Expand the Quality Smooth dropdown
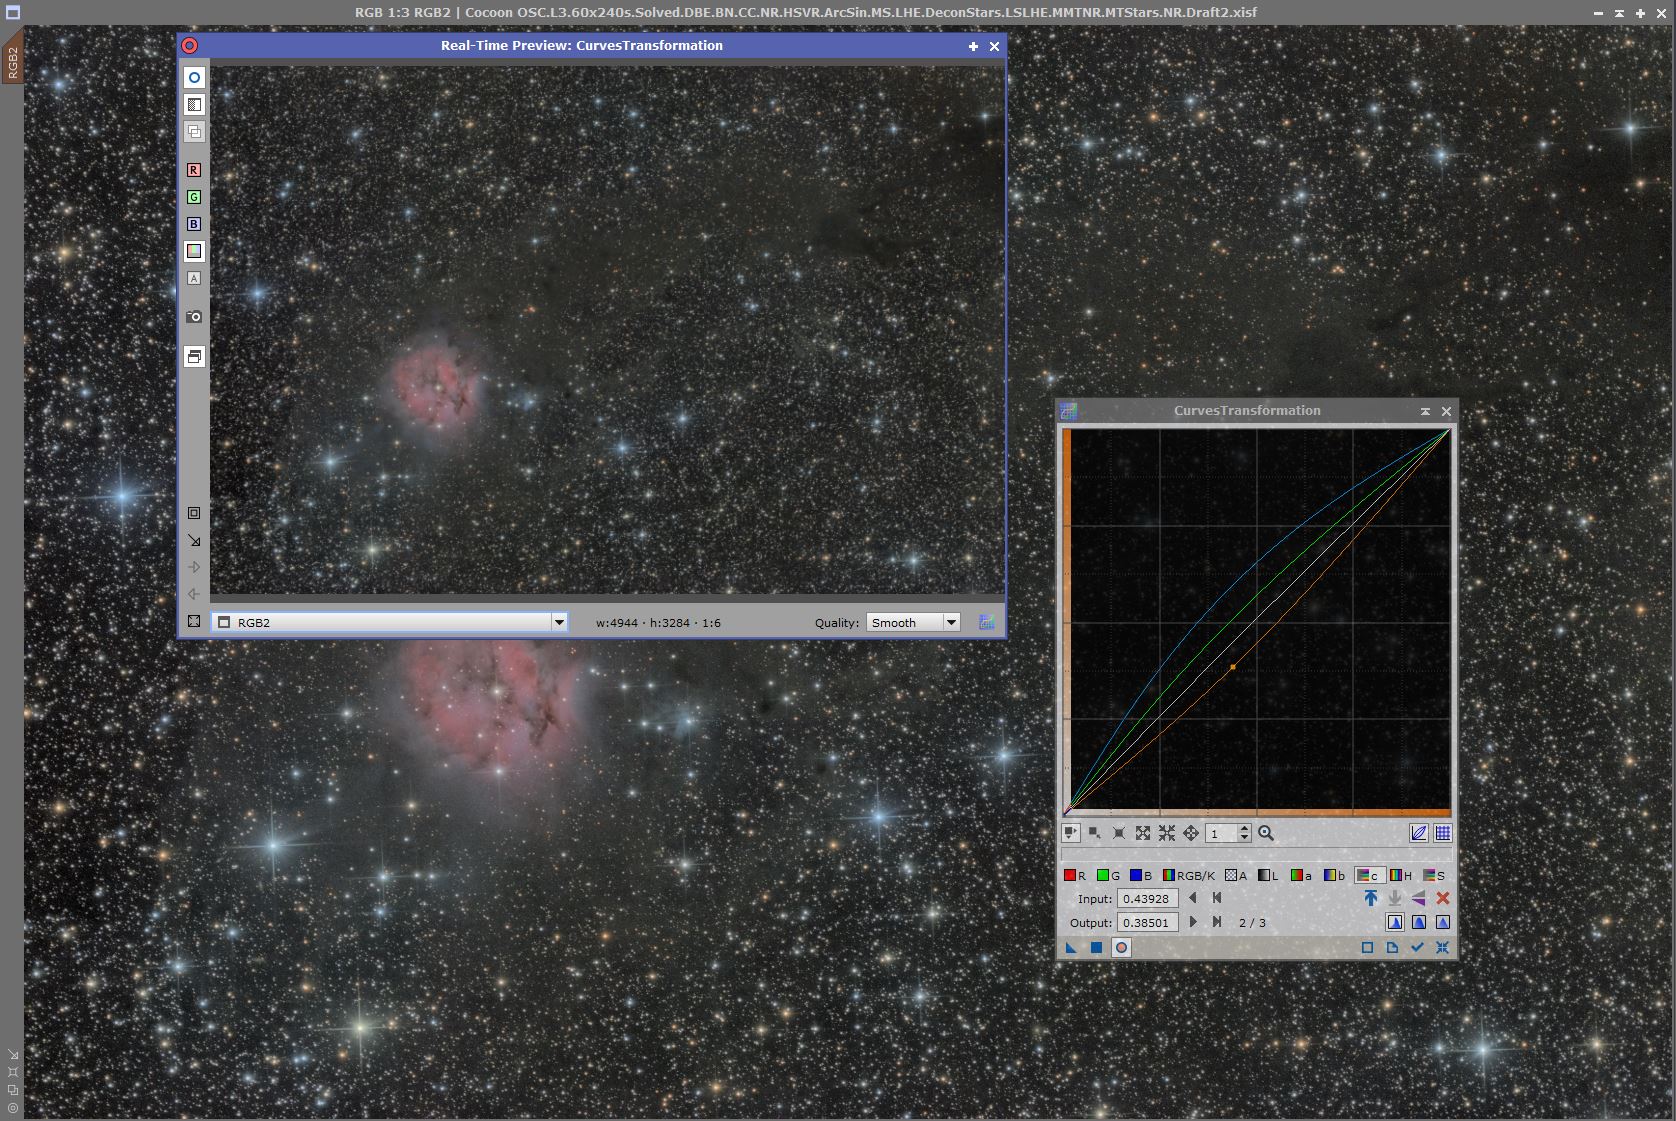Viewport: 1676px width, 1121px height. pos(951,622)
